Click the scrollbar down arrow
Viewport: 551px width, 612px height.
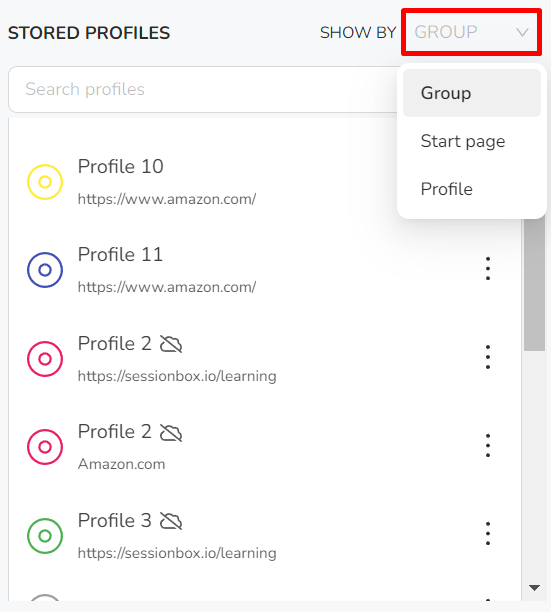[534, 587]
